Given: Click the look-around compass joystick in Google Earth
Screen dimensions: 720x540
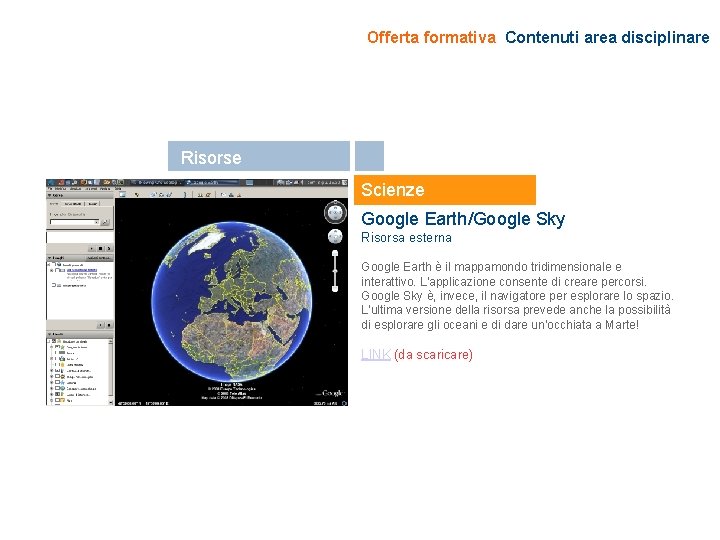Looking at the screenshot, I should 335,213.
